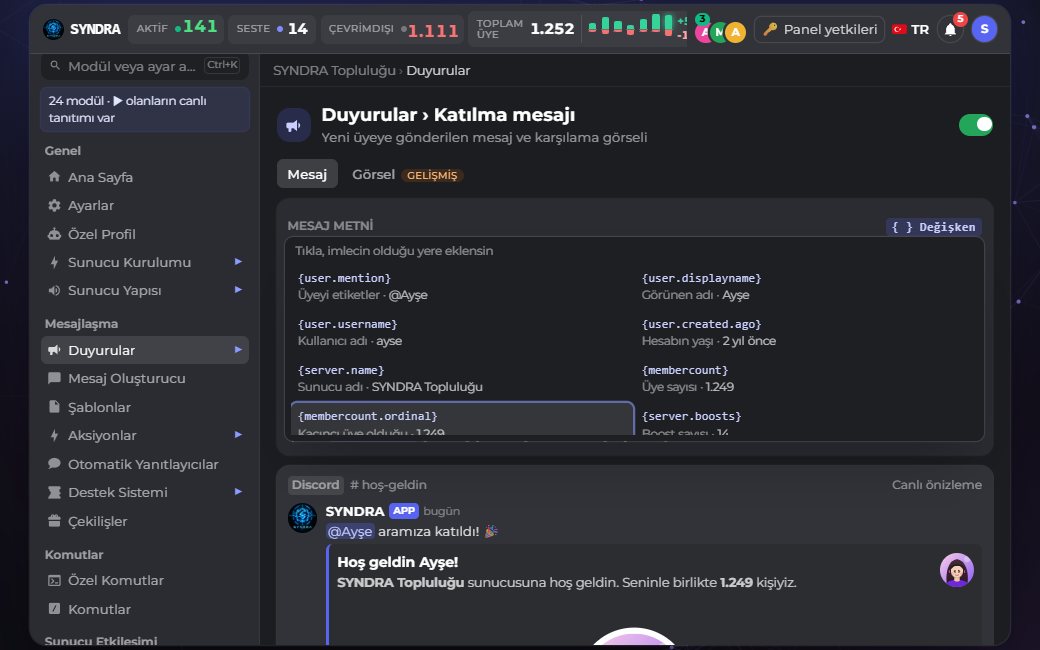Expand the Aksiyonlar submenu arrow
Image resolution: width=1040 pixels, height=650 pixels.
coord(238,435)
